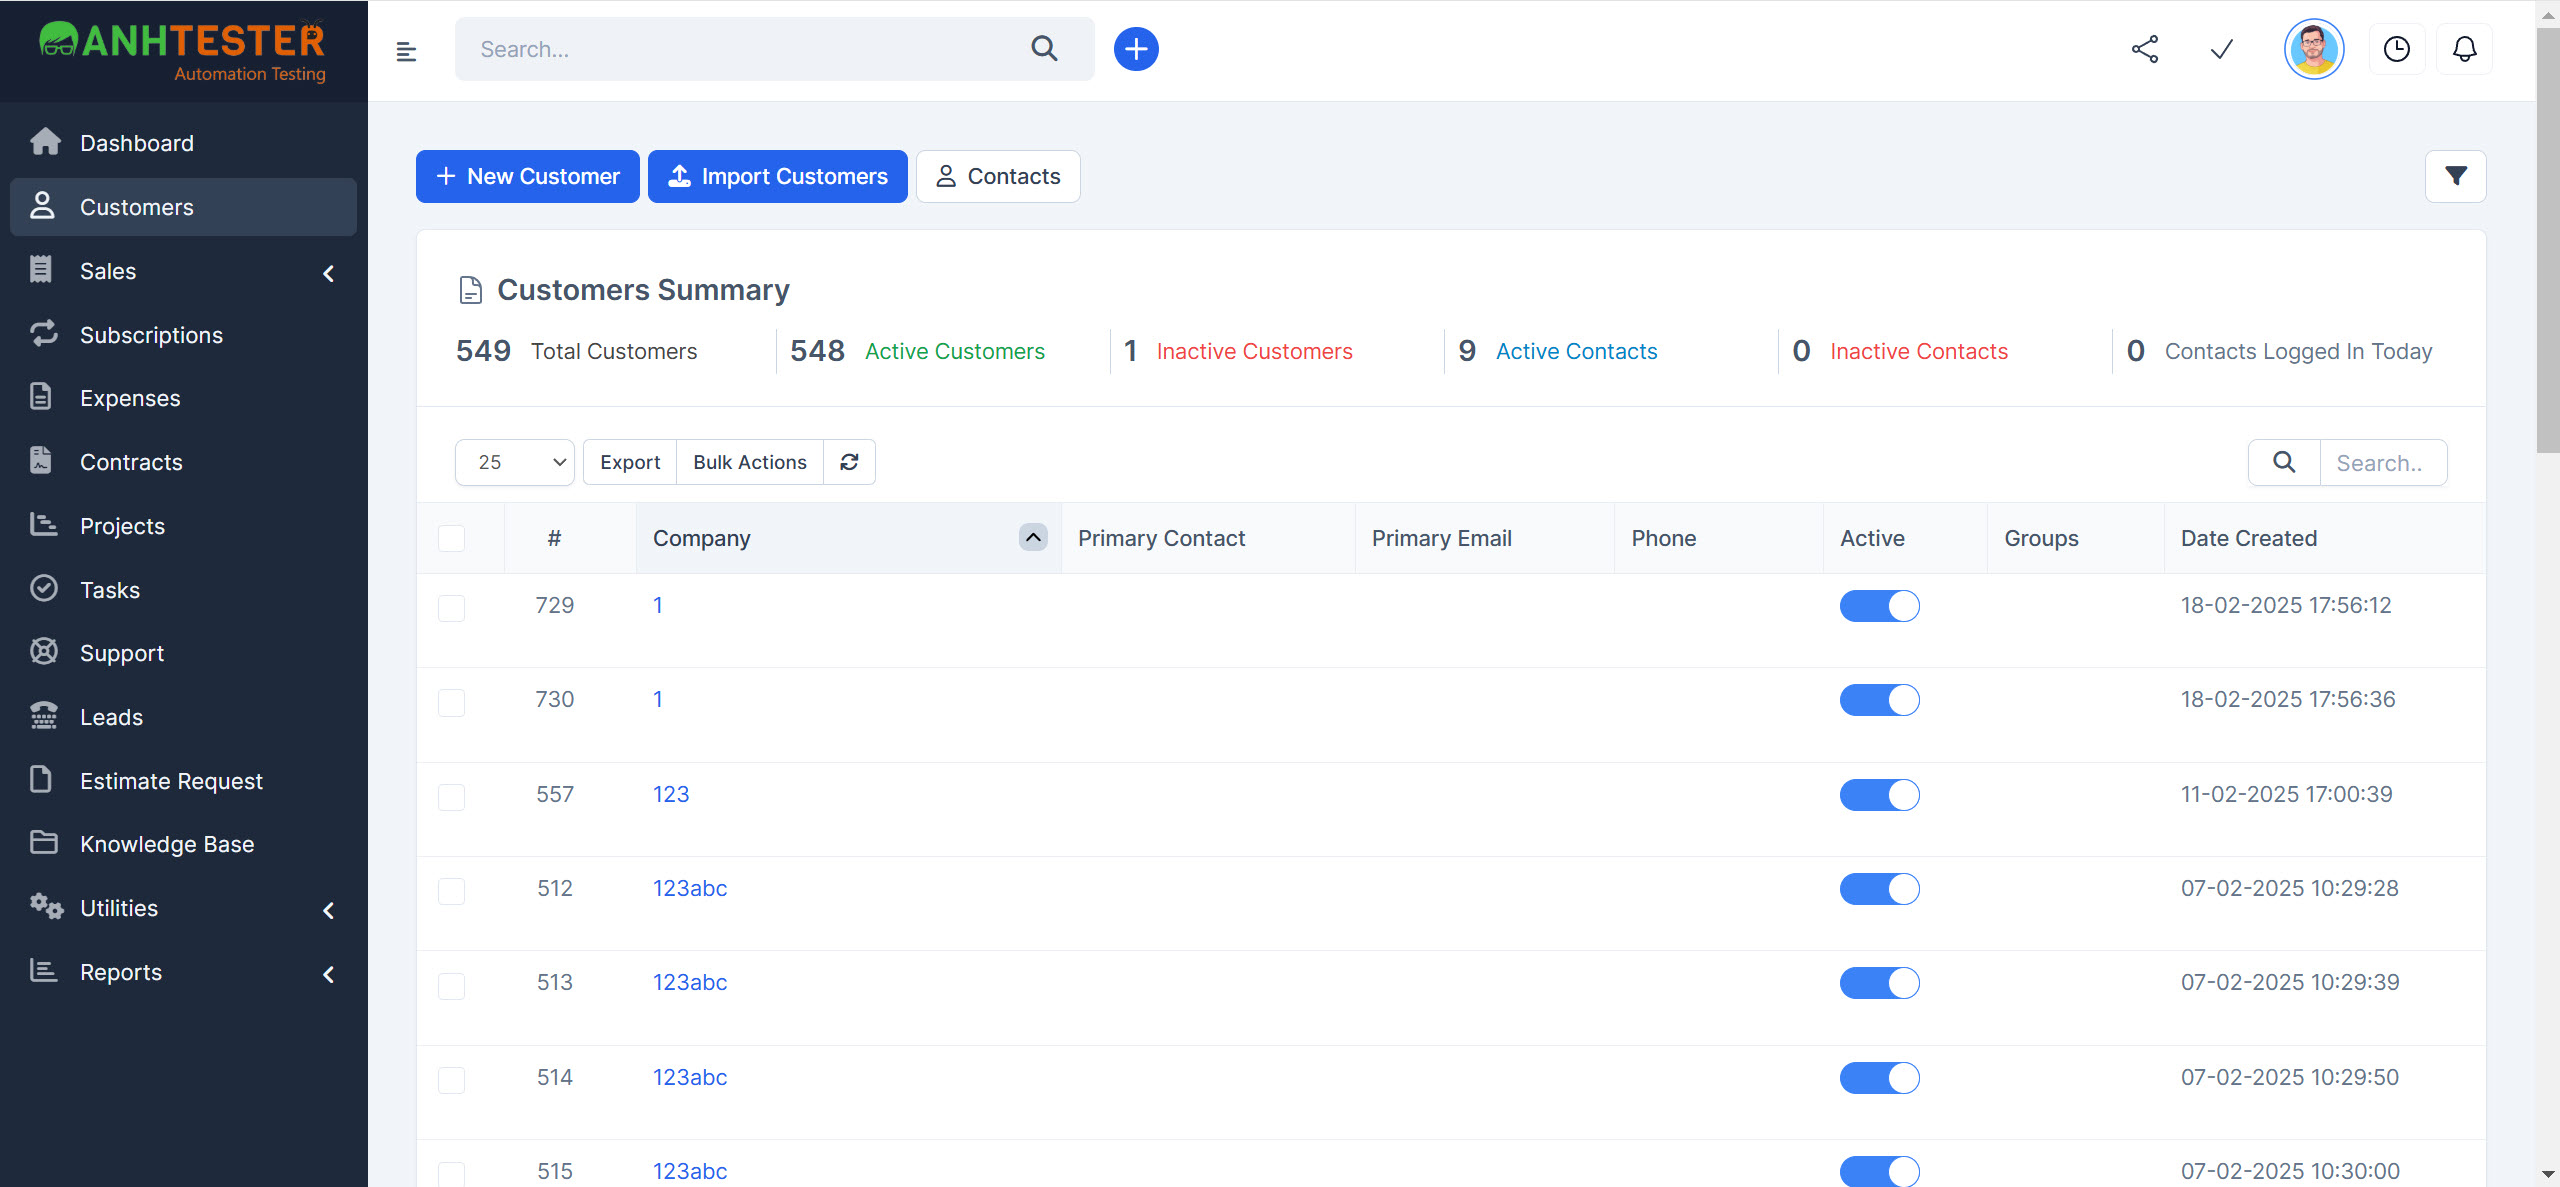Click the Tasks check-circle icon
This screenshot has width=2560, height=1187.
[44, 588]
